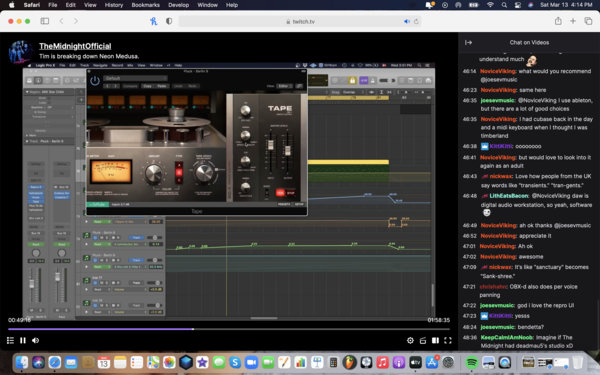This screenshot has height=375, width=600.
Task: Toggle theatre mode in the player
Action: click(x=435, y=340)
